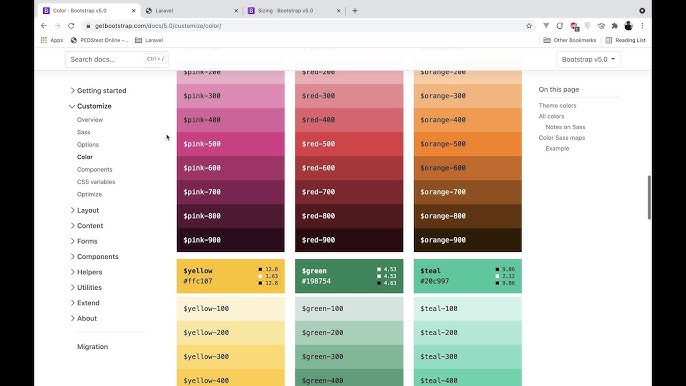Expand the Getting started section
Screen dimensions: 686x386
pos(98,91)
